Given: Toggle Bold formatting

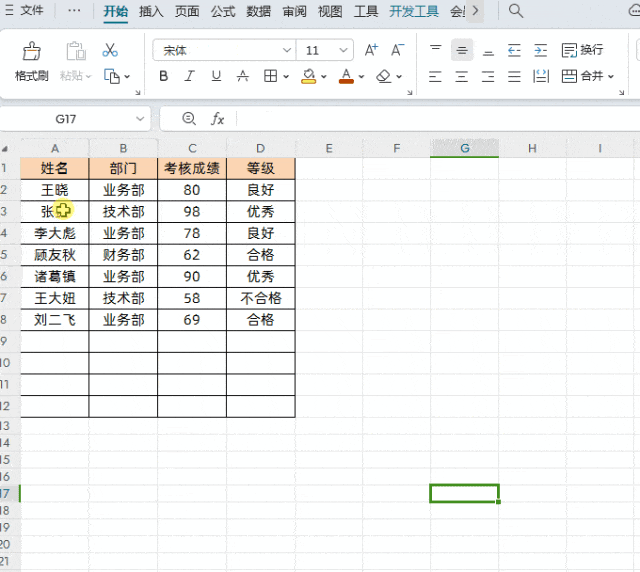Looking at the screenshot, I should point(164,76).
